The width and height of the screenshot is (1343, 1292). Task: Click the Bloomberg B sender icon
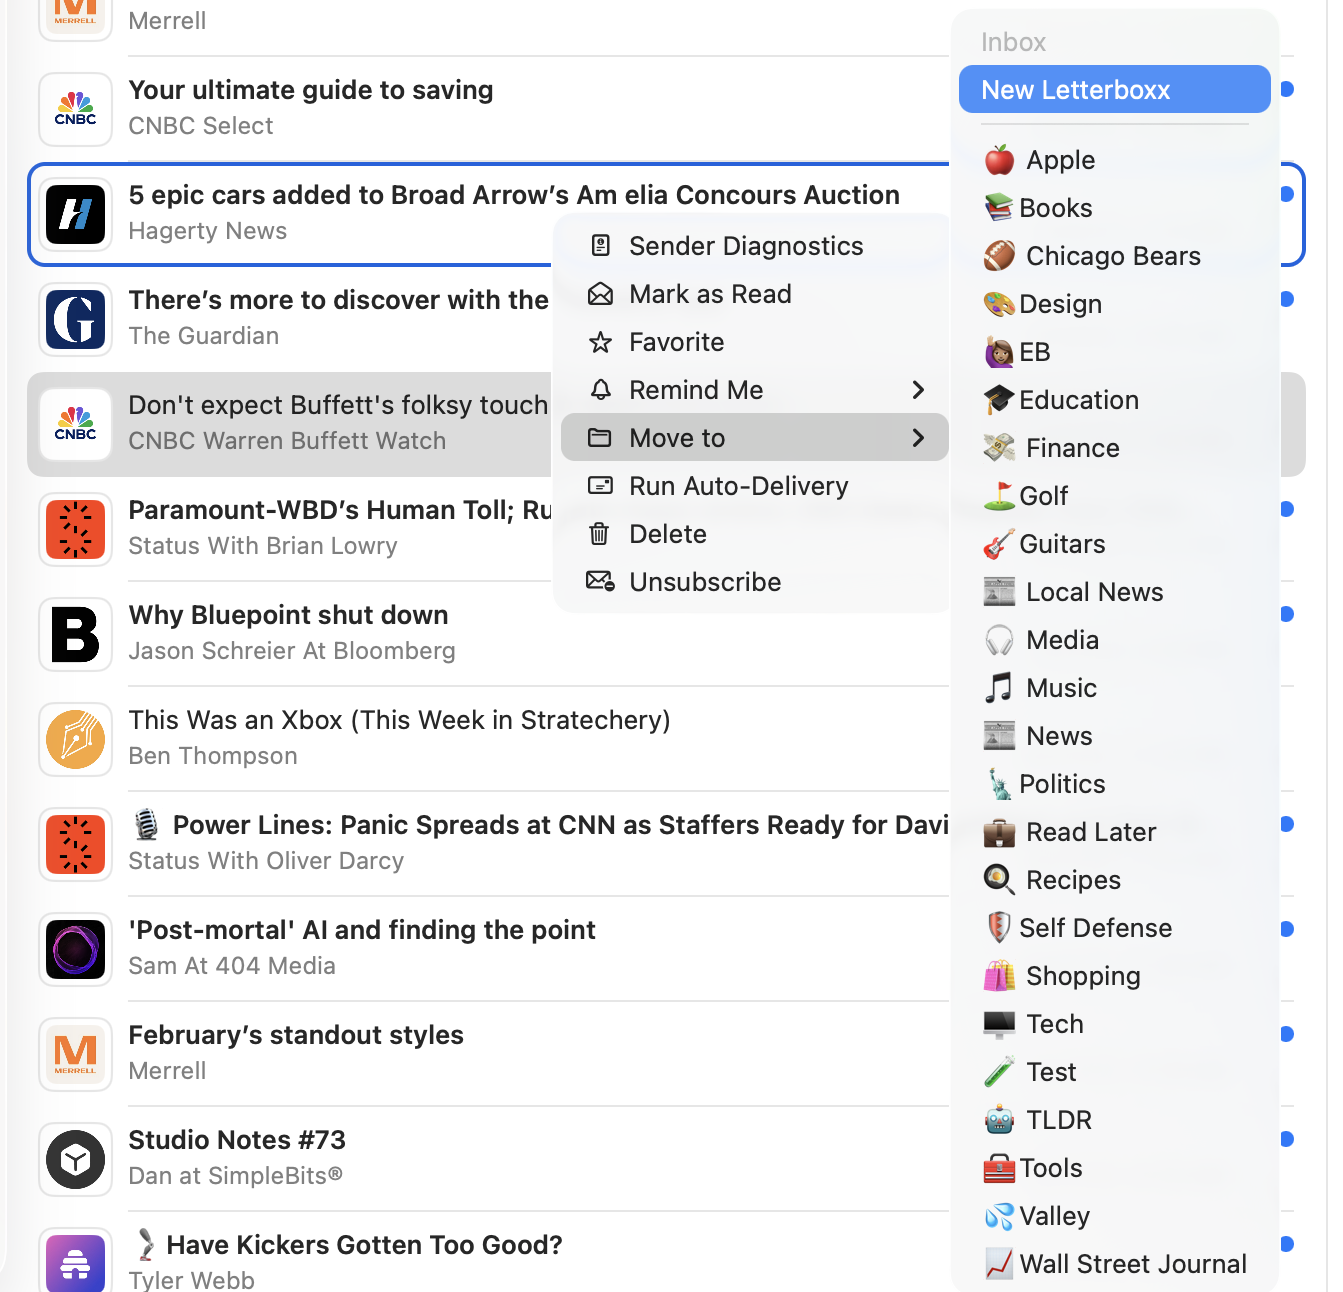[75, 635]
